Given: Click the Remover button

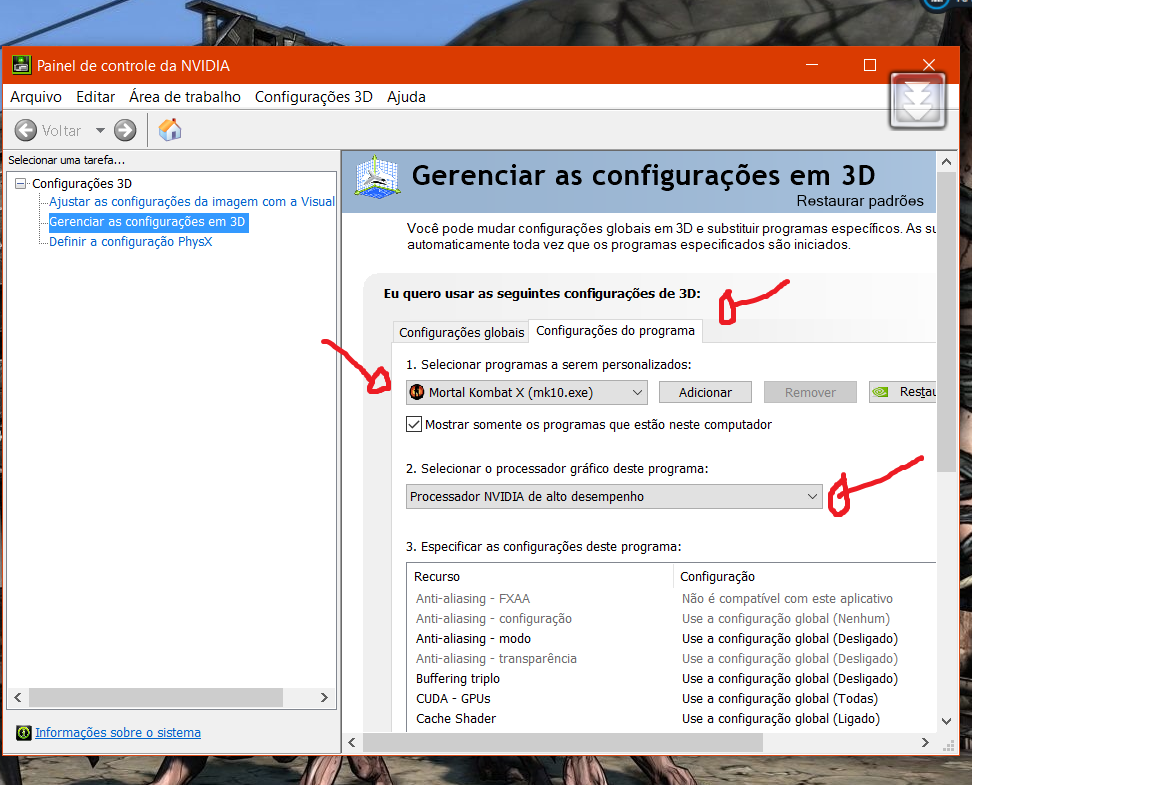Looking at the screenshot, I should tap(810, 392).
